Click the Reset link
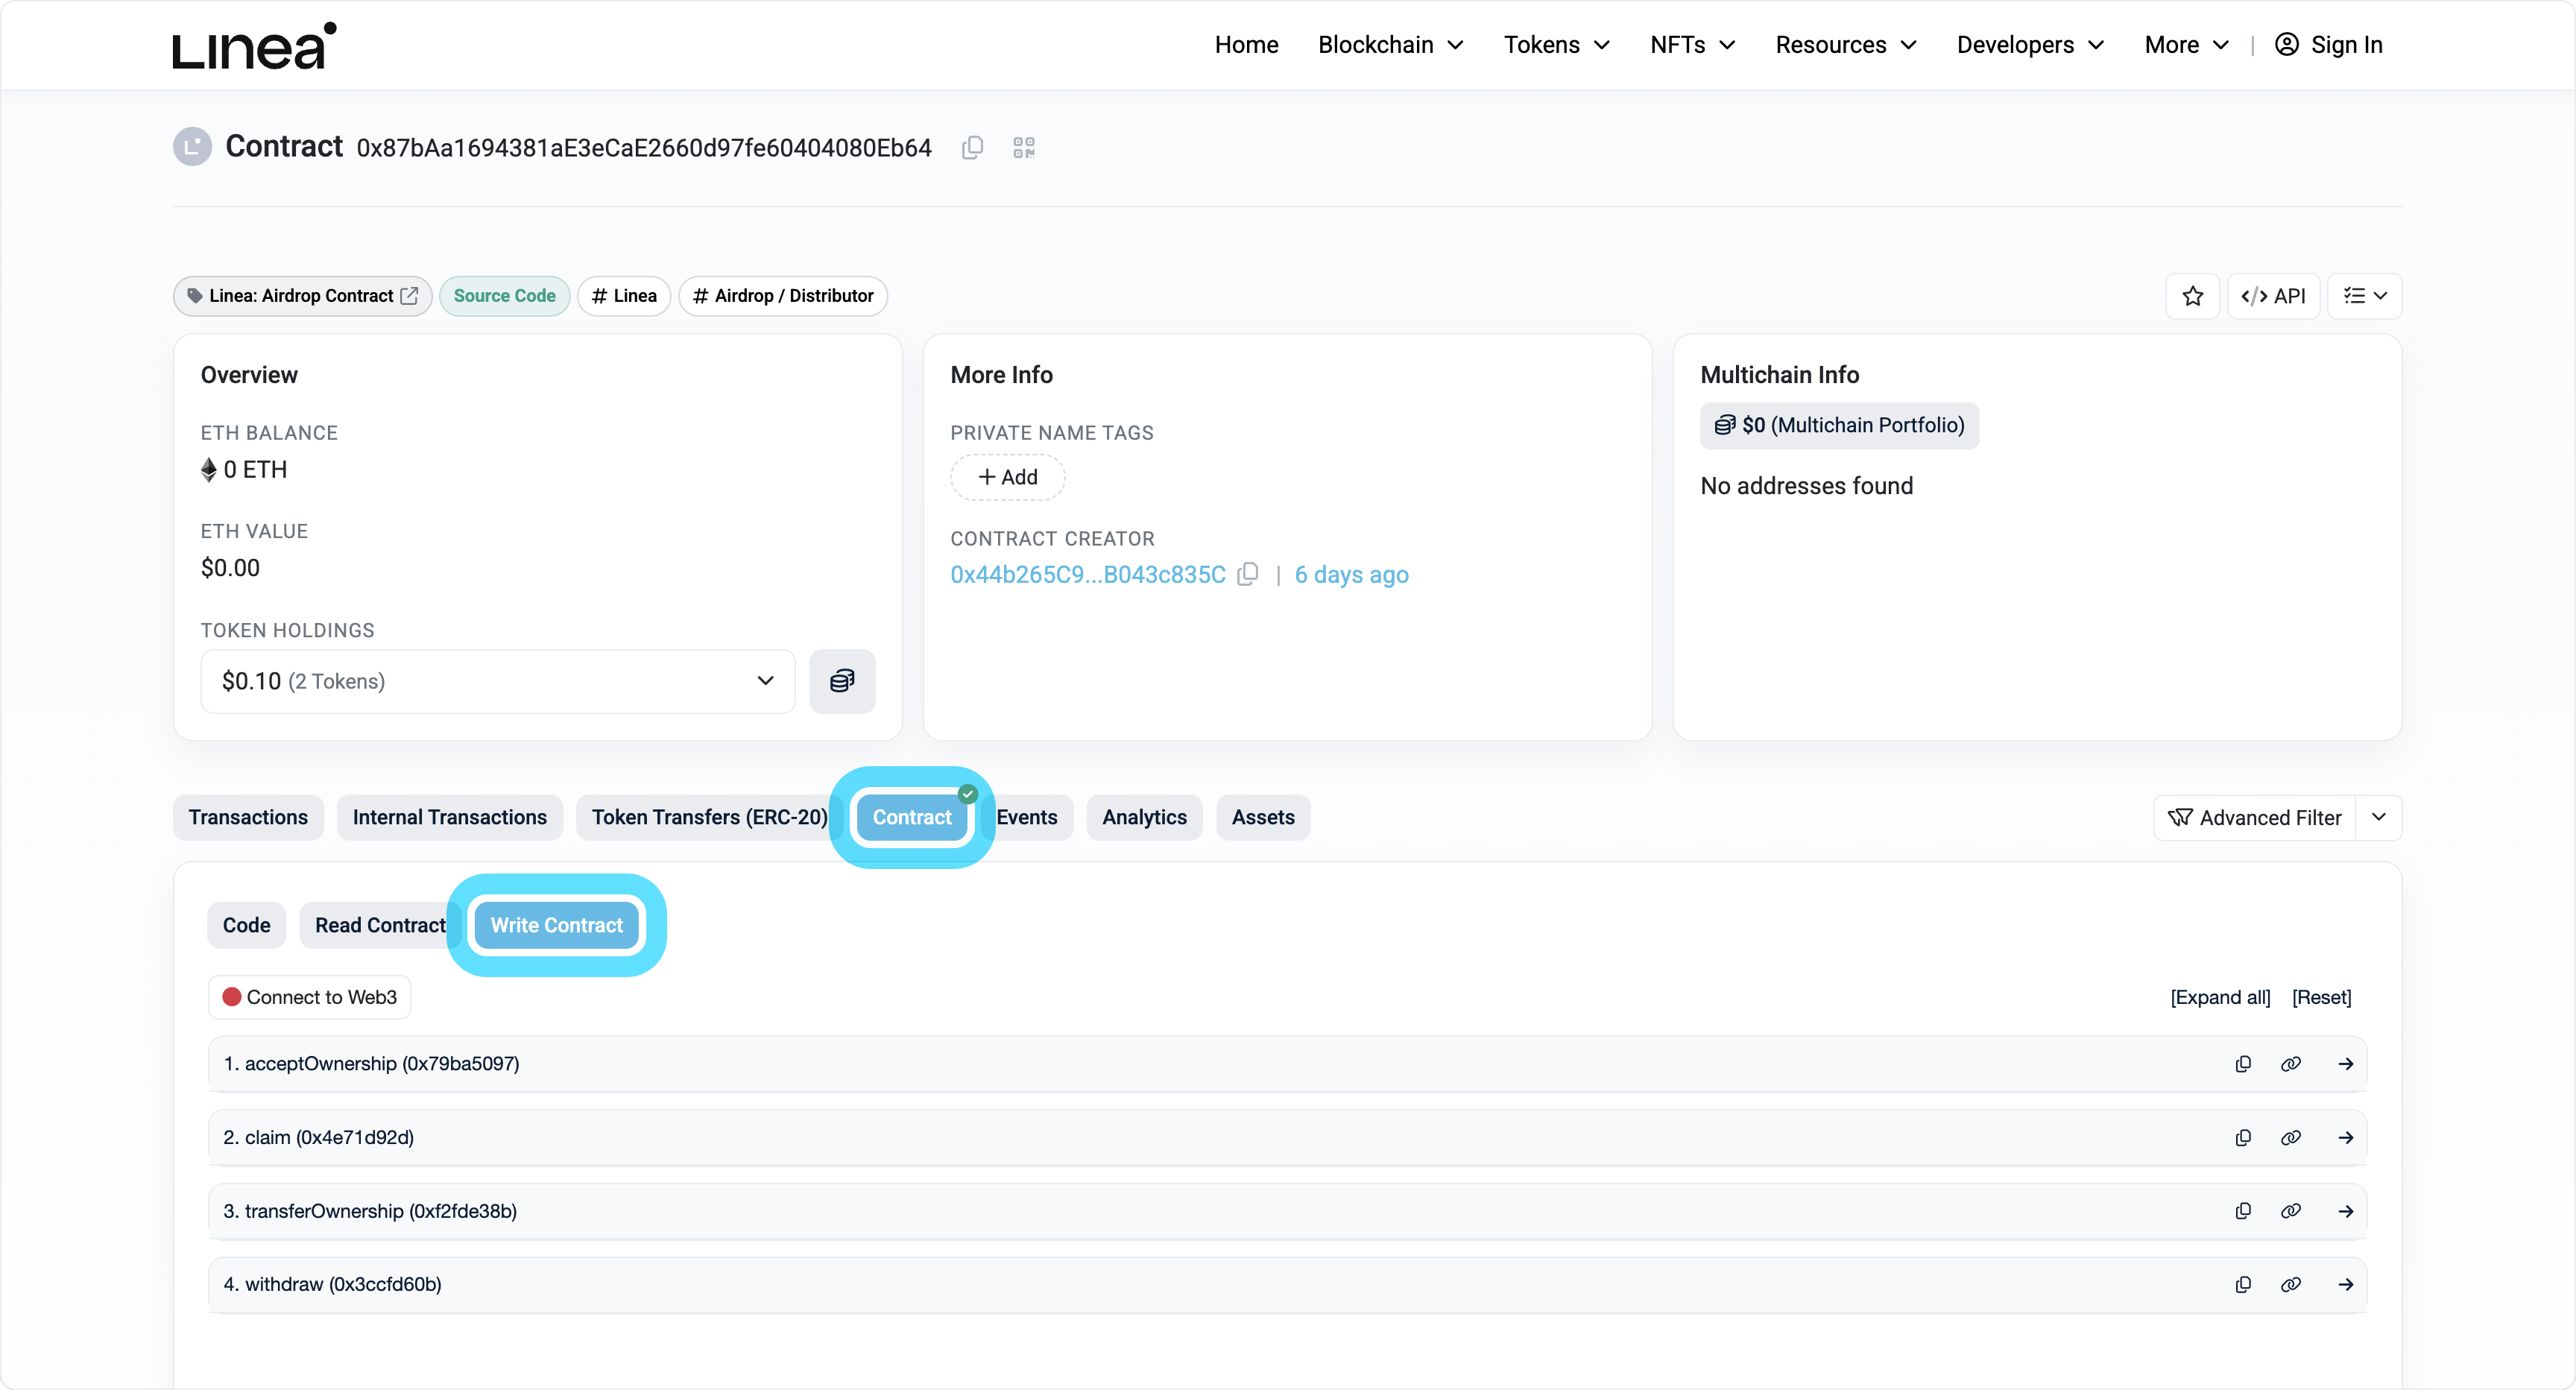 [2321, 997]
